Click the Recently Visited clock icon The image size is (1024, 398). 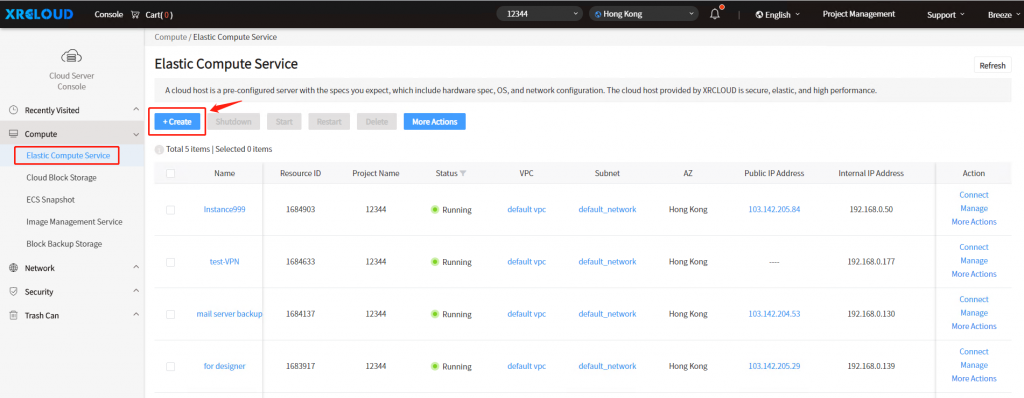coord(14,110)
